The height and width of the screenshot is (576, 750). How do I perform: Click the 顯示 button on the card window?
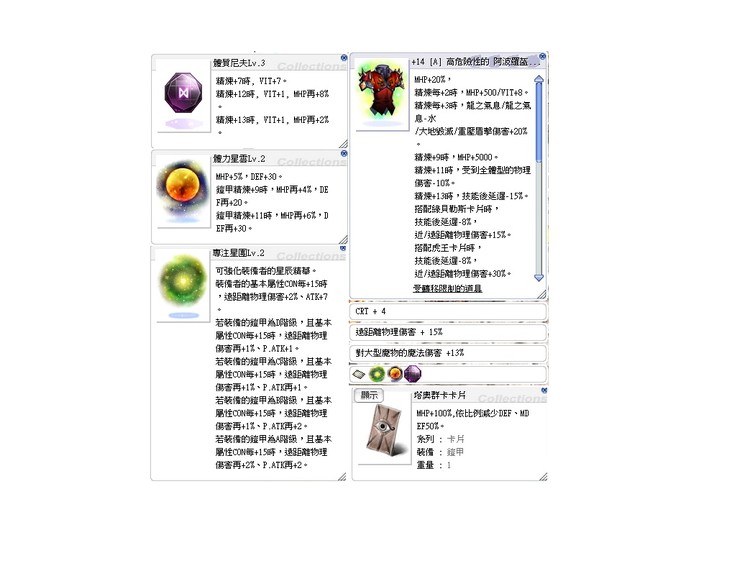369,395
